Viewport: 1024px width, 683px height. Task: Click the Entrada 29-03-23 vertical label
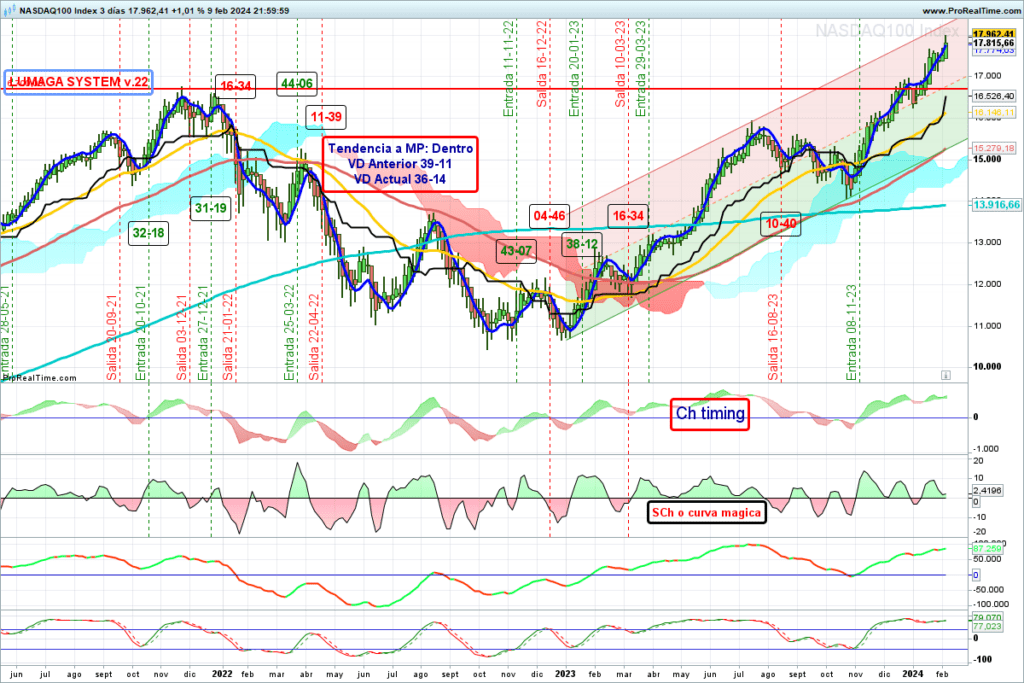pos(641,69)
